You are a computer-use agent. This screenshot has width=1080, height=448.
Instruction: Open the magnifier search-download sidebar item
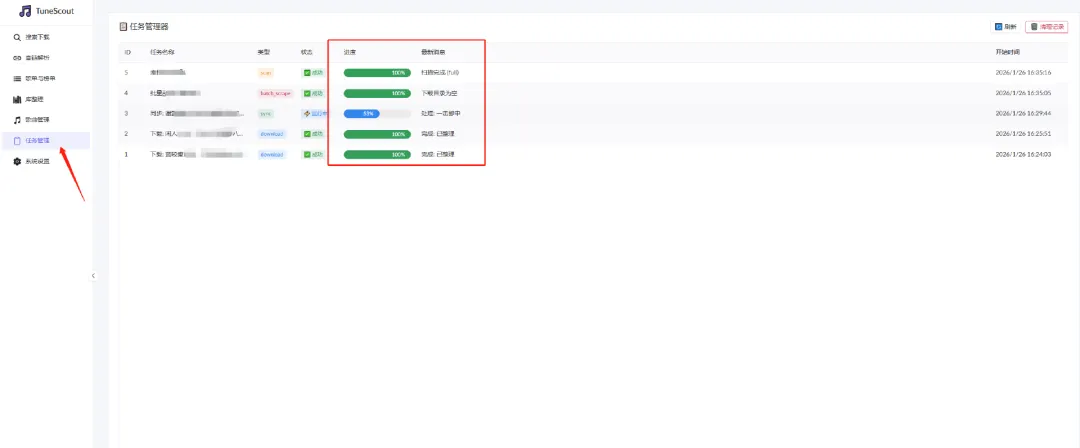click(x=45, y=37)
